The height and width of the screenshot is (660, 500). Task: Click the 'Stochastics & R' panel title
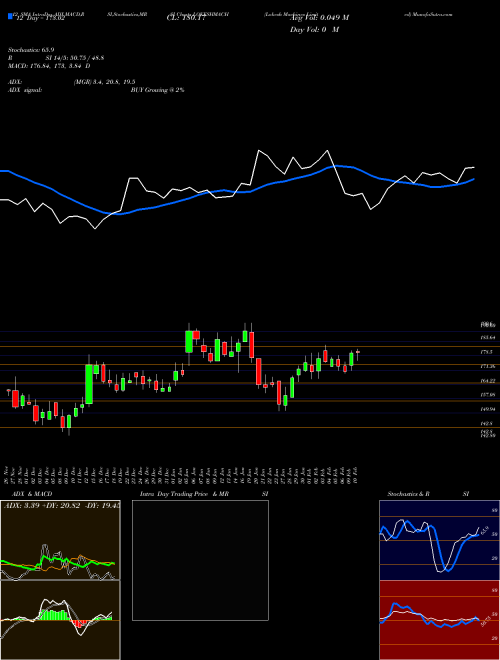(409, 494)
